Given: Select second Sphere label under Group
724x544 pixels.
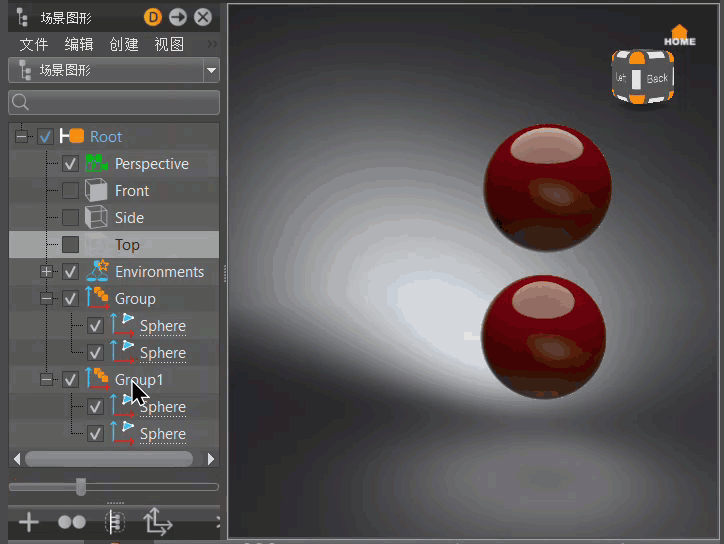Looking at the screenshot, I should click(163, 353).
